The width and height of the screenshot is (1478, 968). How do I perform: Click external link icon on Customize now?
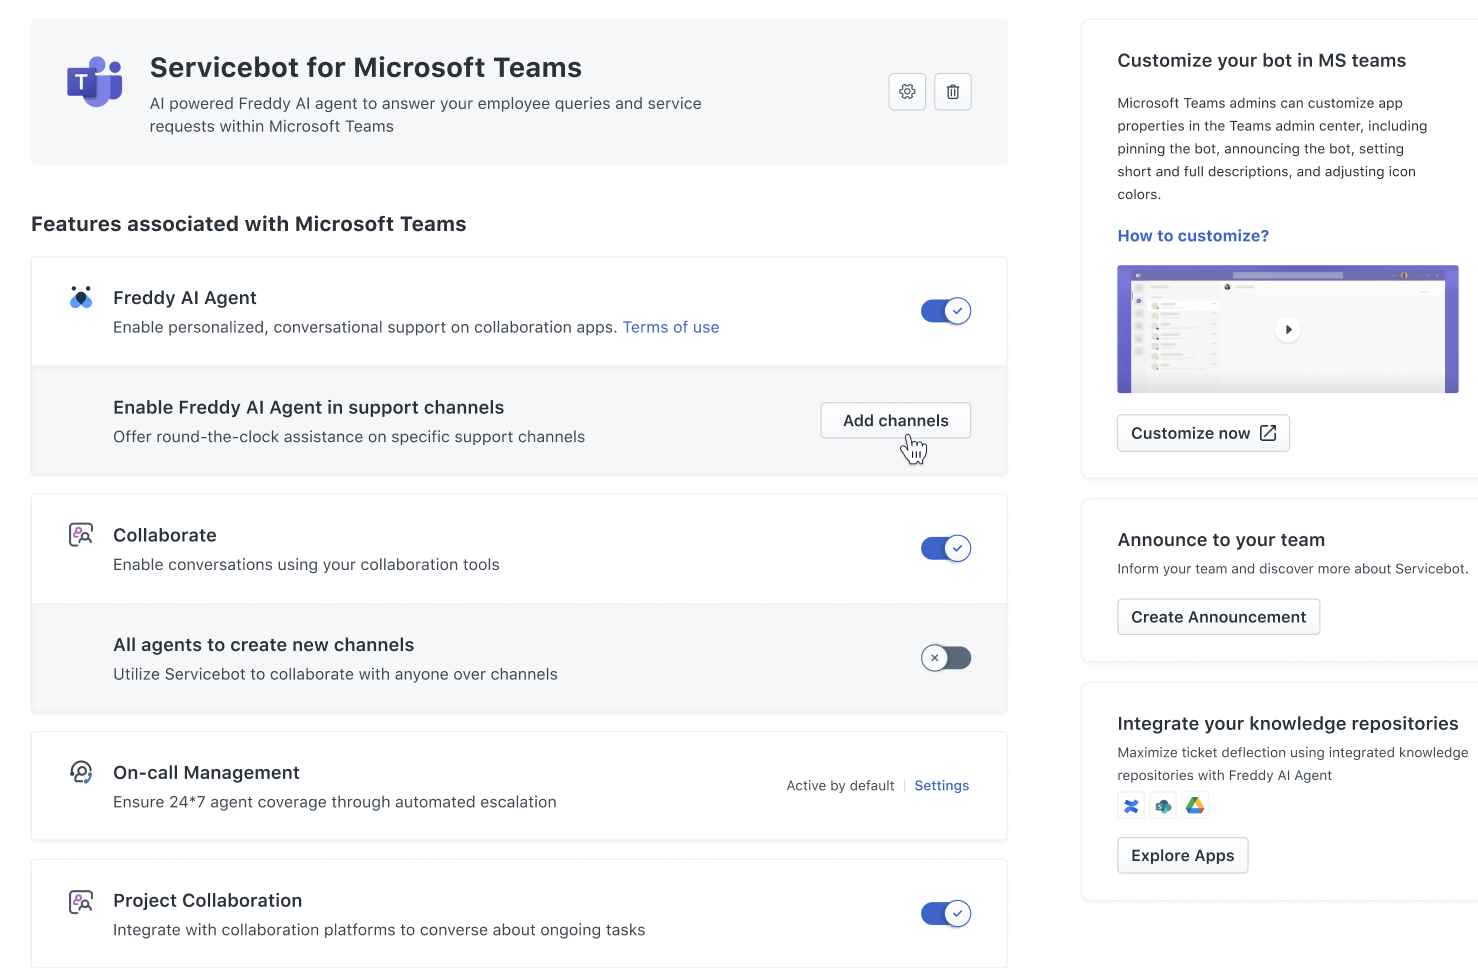[x=1268, y=433]
